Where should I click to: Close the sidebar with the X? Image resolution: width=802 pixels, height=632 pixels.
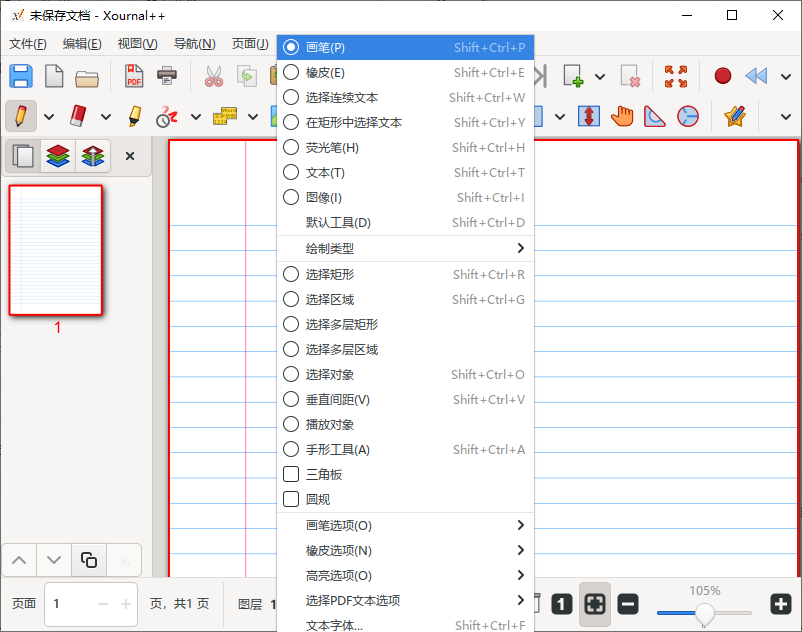(130, 156)
